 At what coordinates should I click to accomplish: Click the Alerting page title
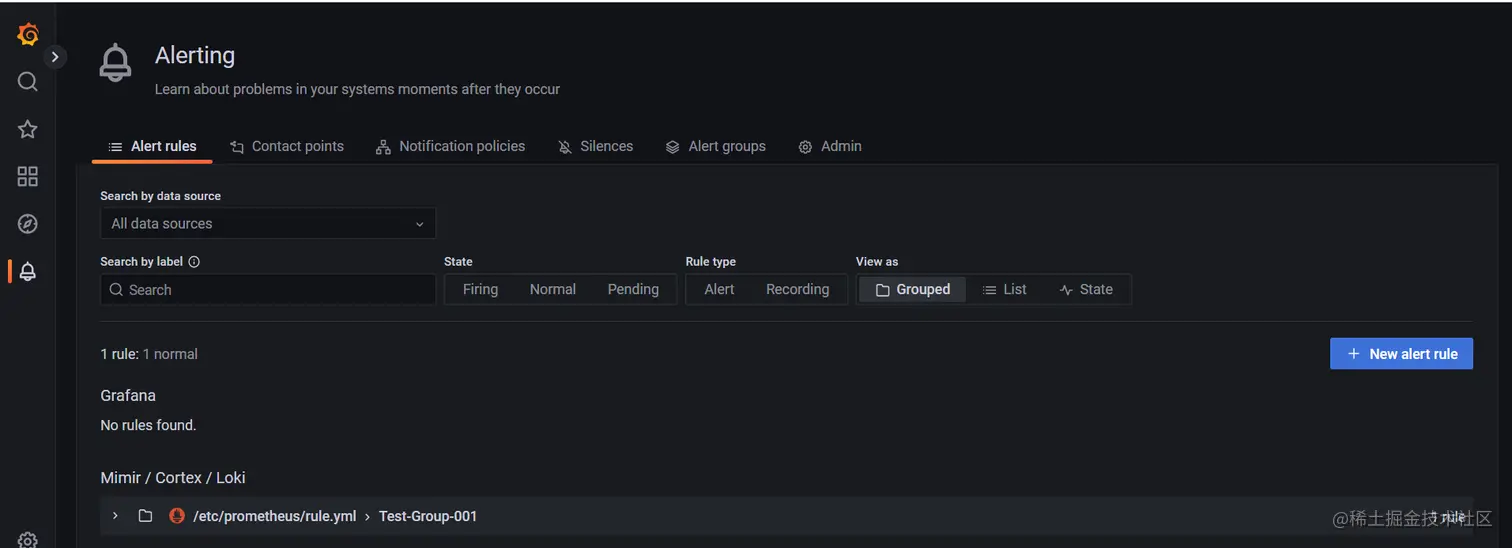195,56
